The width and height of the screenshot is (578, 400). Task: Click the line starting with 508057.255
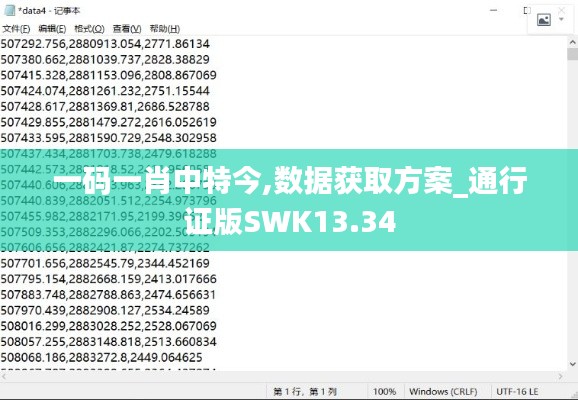108,341
